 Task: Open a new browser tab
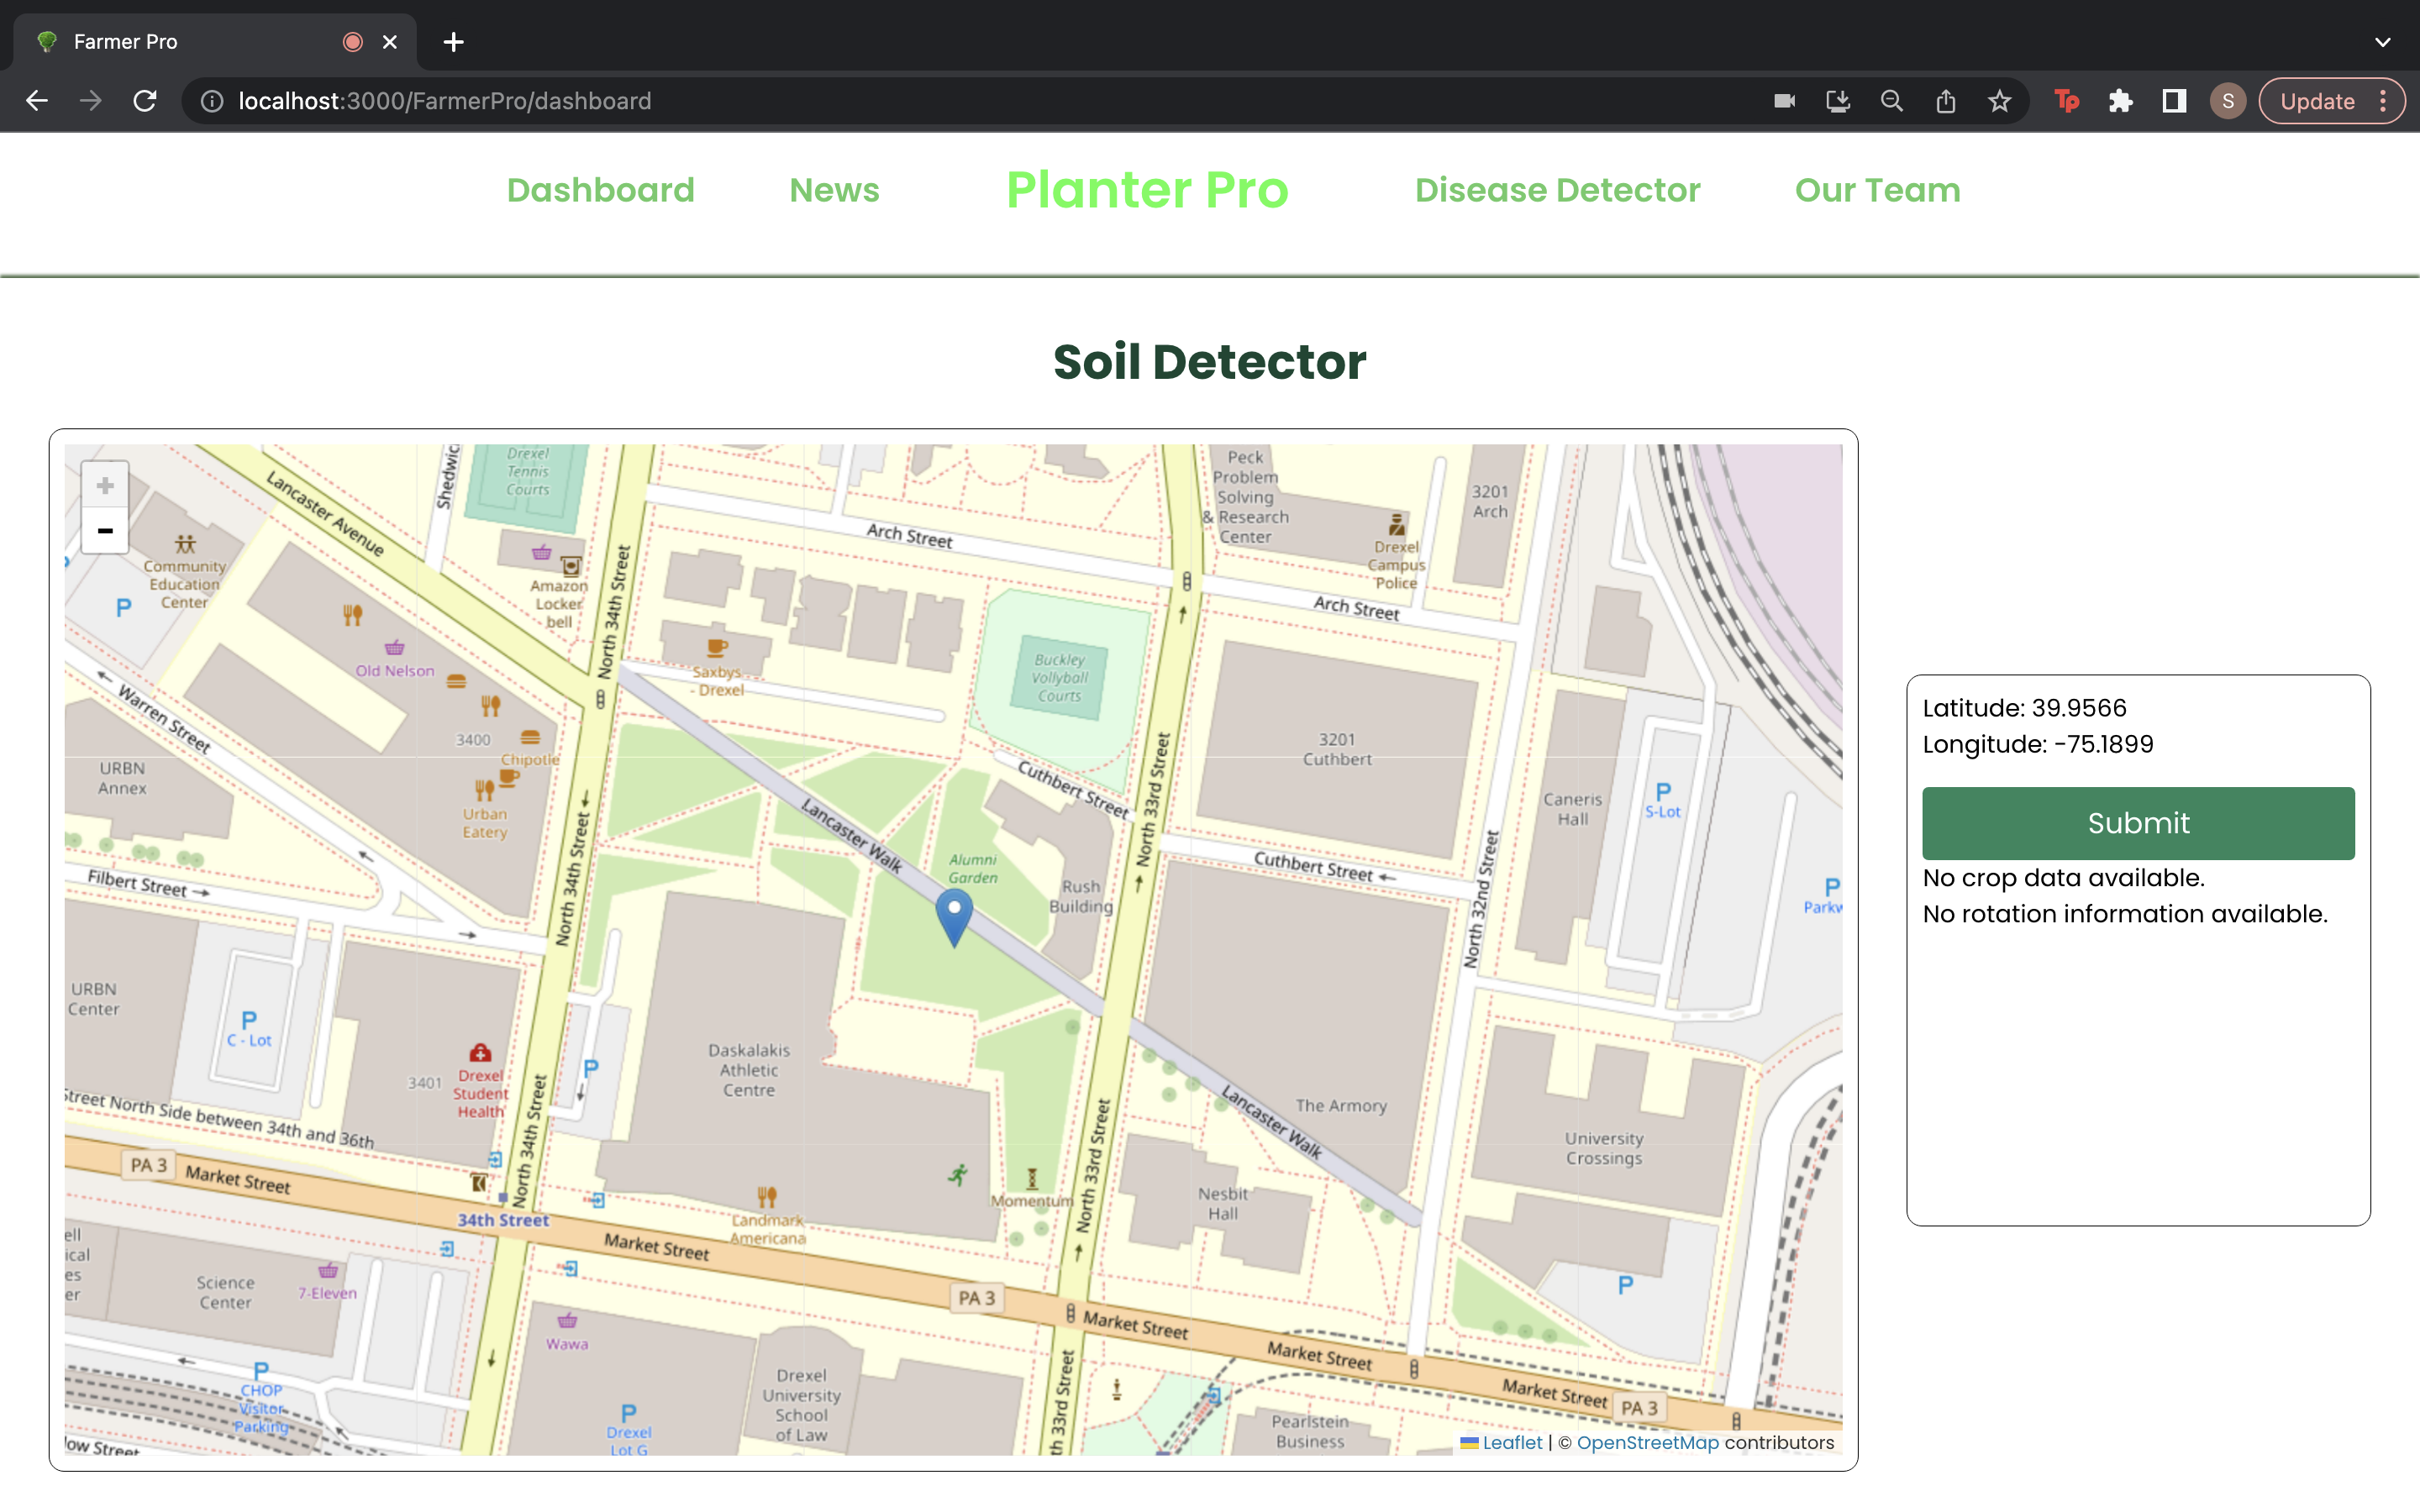[453, 42]
